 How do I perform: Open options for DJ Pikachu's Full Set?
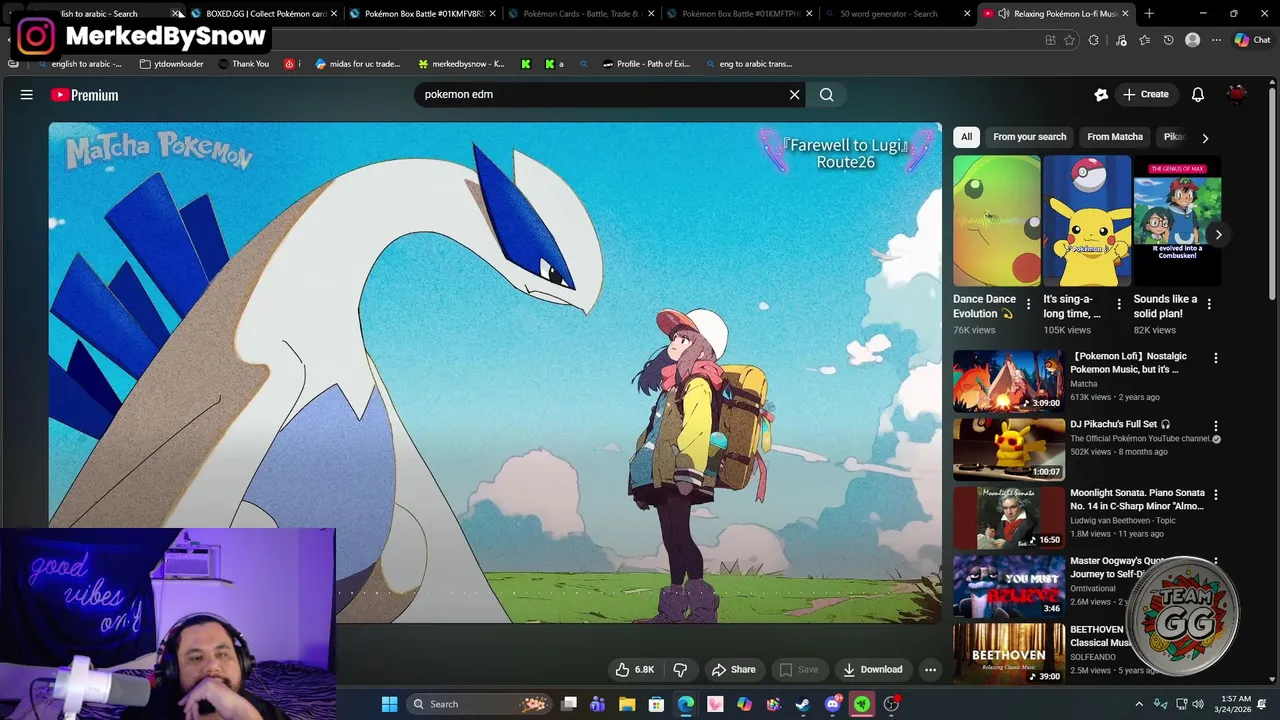point(1216,426)
